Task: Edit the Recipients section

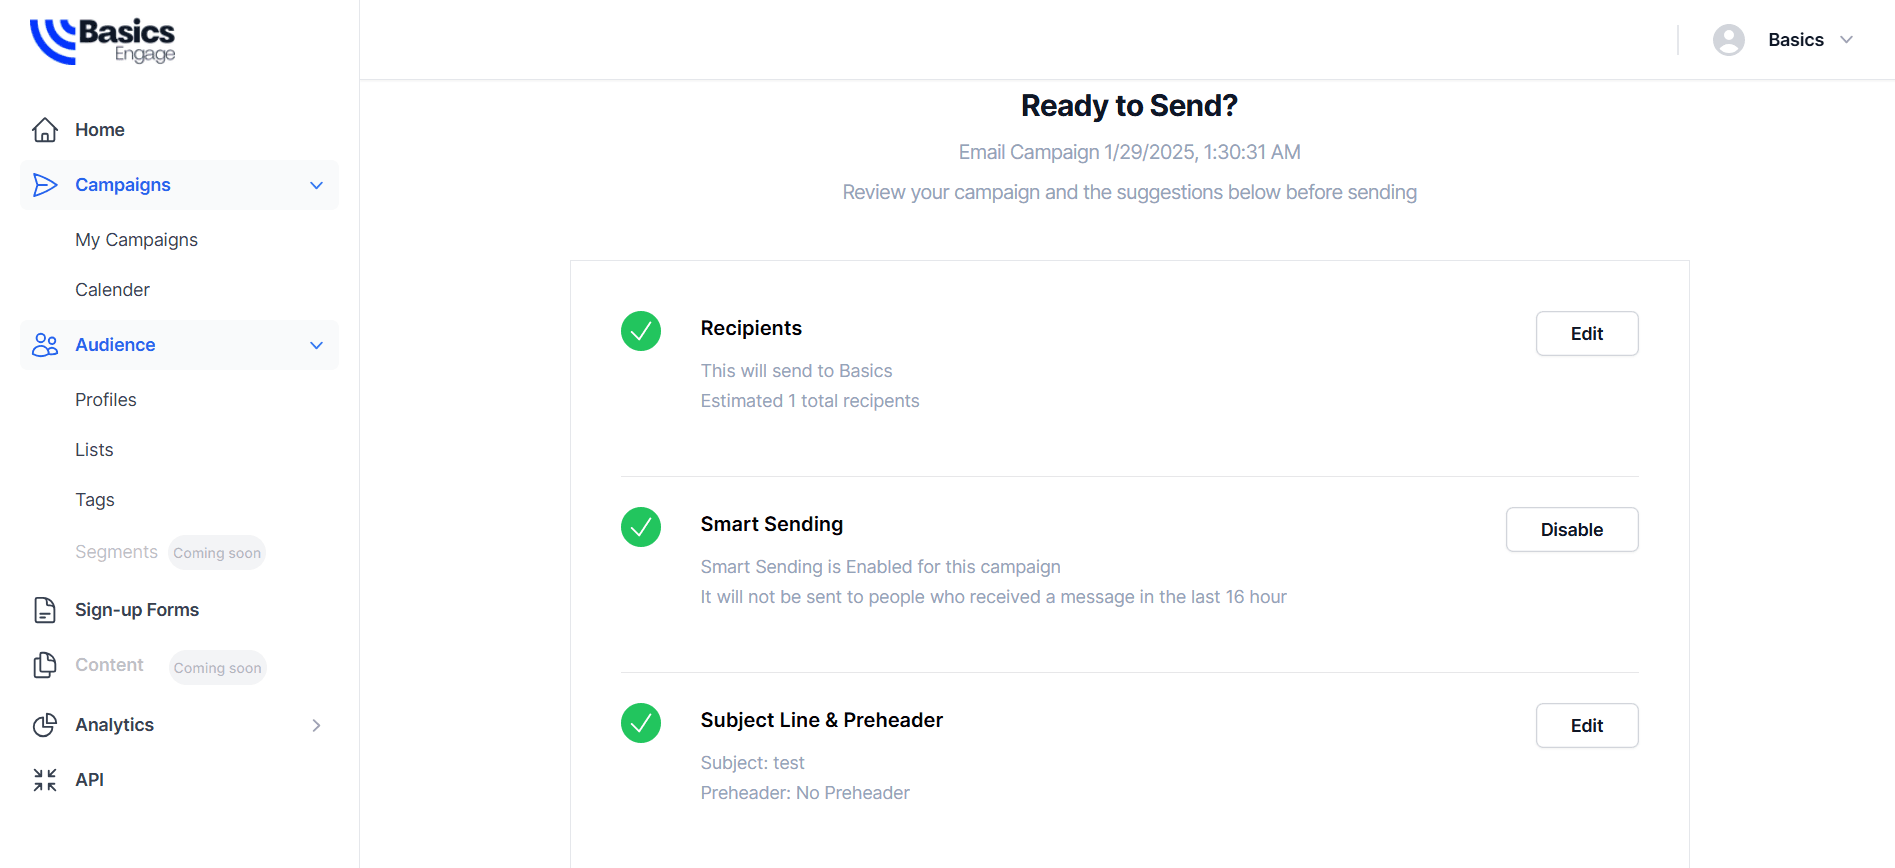Action: [x=1586, y=334]
